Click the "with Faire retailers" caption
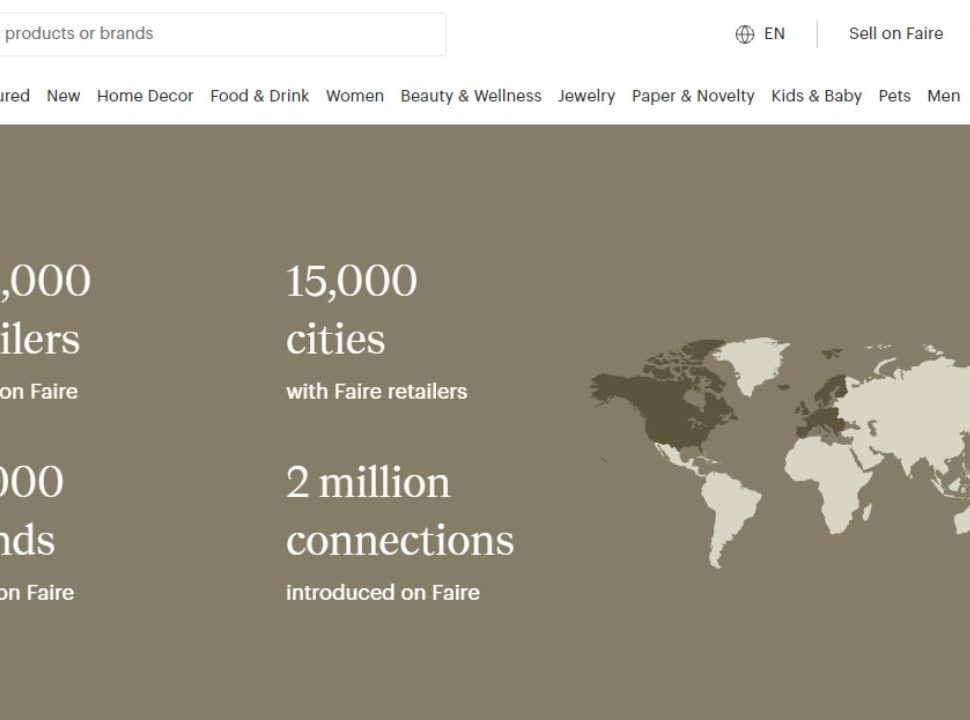This screenshot has height=720, width=970. [x=377, y=392]
